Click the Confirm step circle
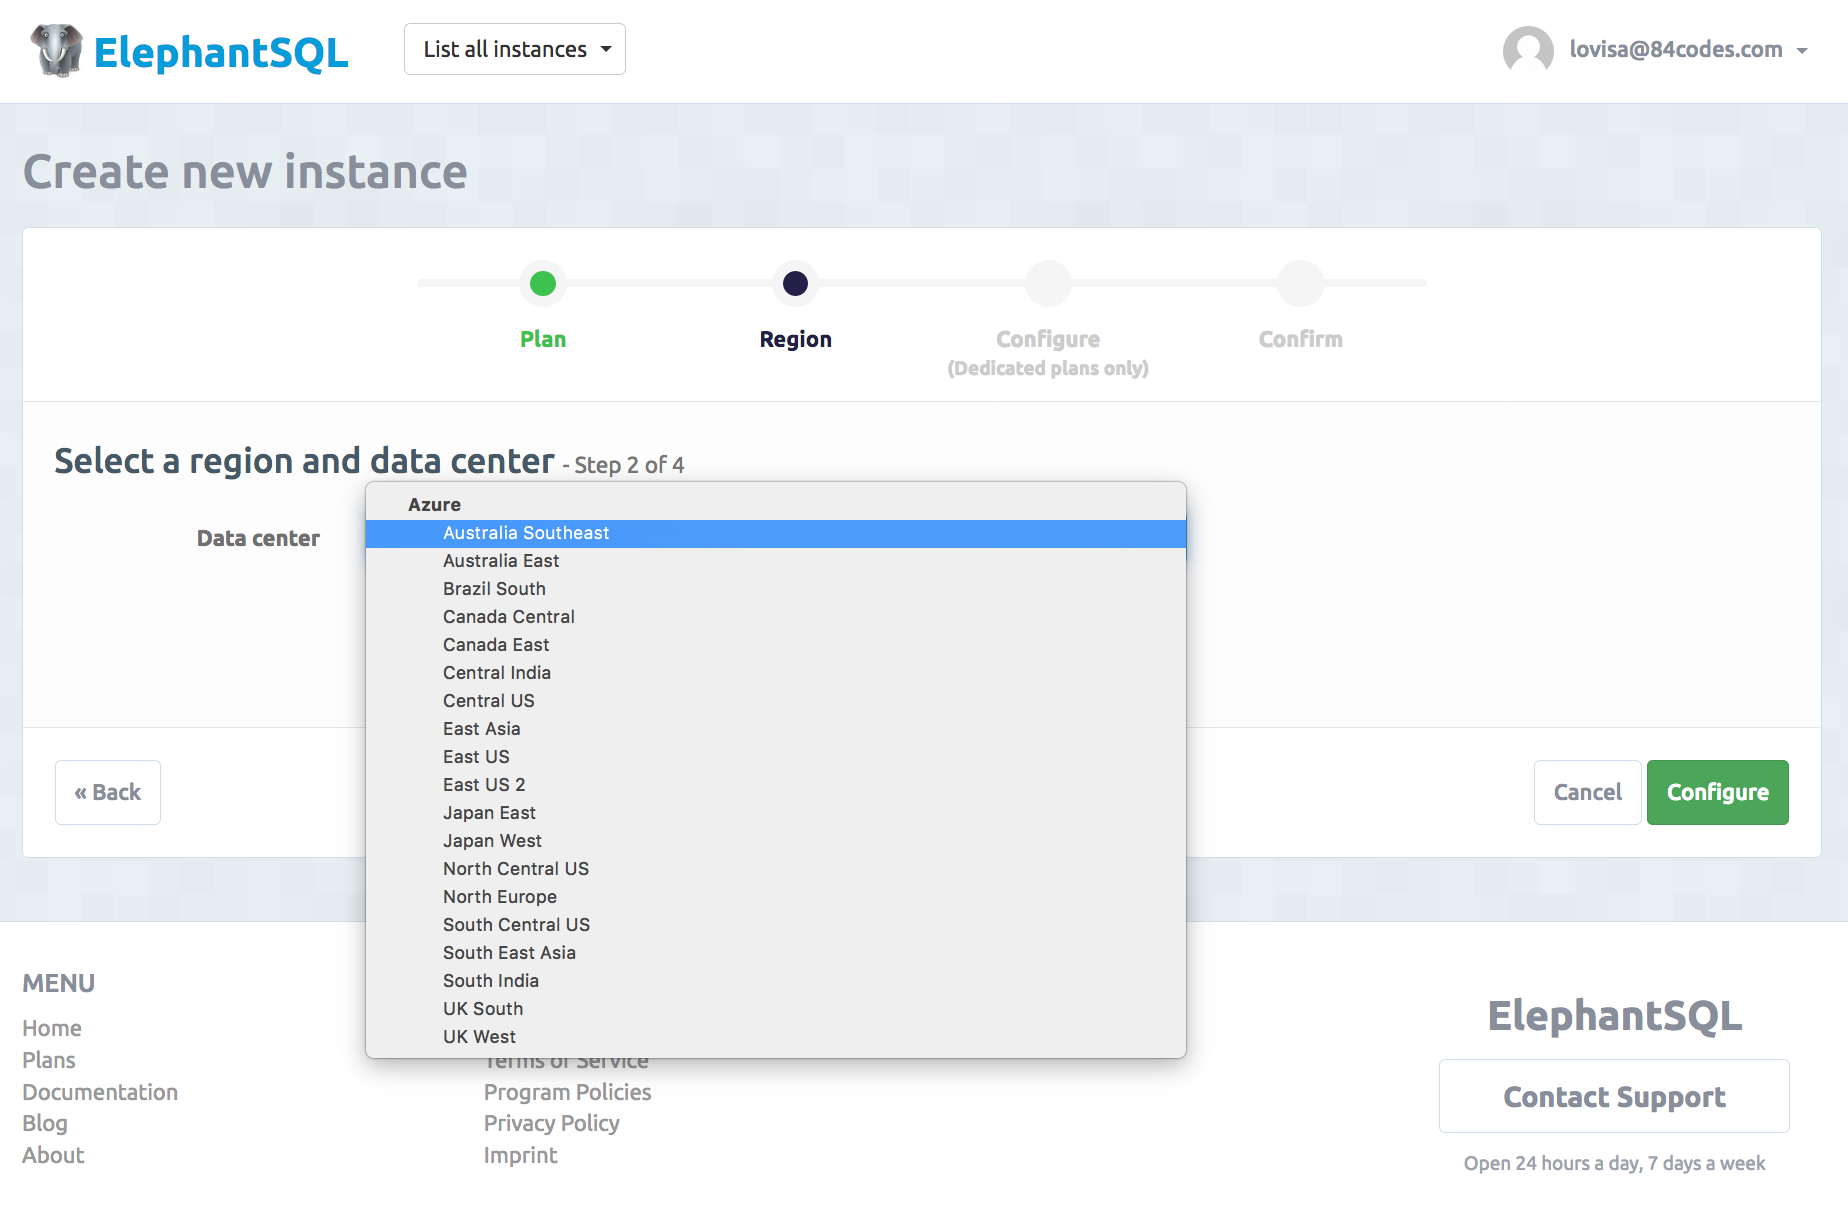 click(x=1300, y=284)
